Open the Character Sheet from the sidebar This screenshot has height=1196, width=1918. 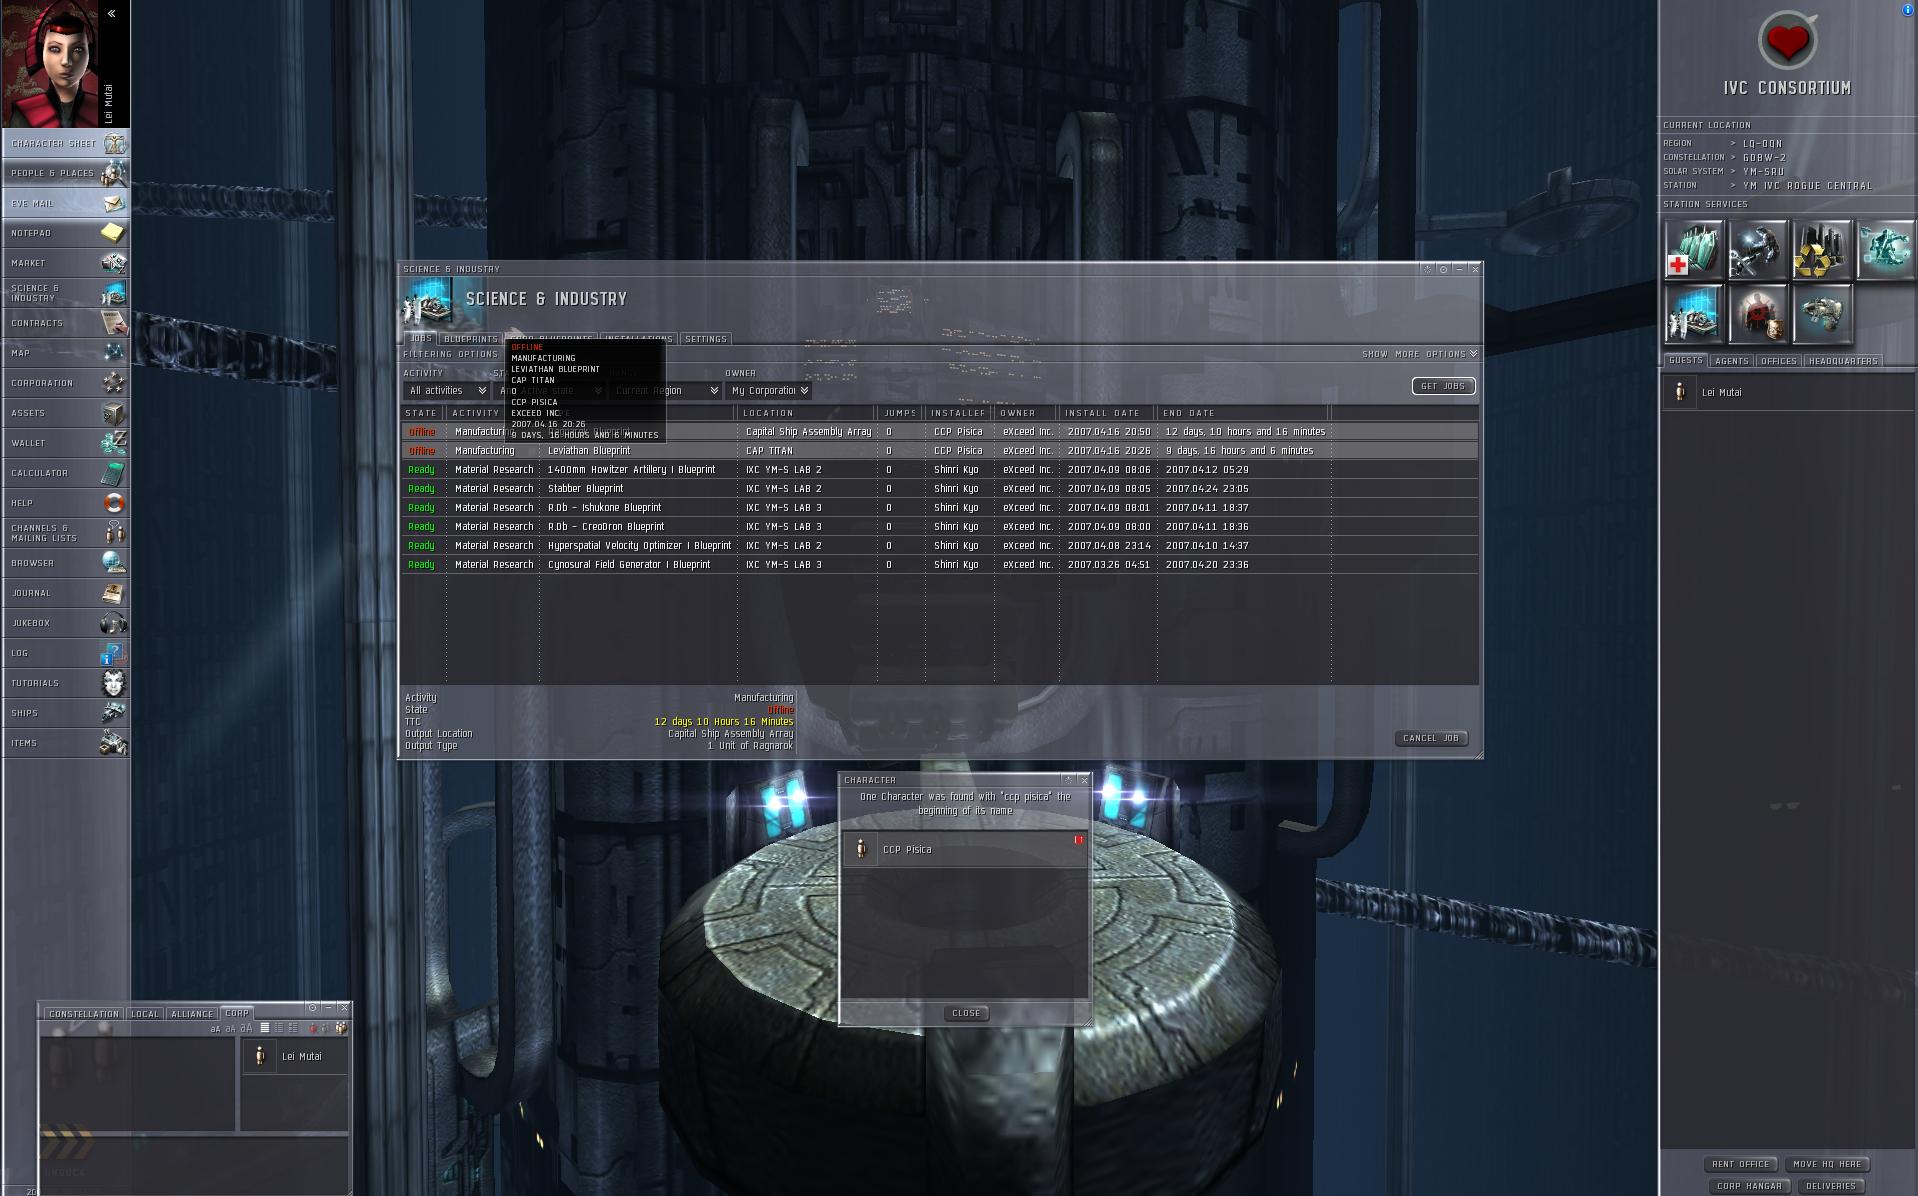pos(65,143)
